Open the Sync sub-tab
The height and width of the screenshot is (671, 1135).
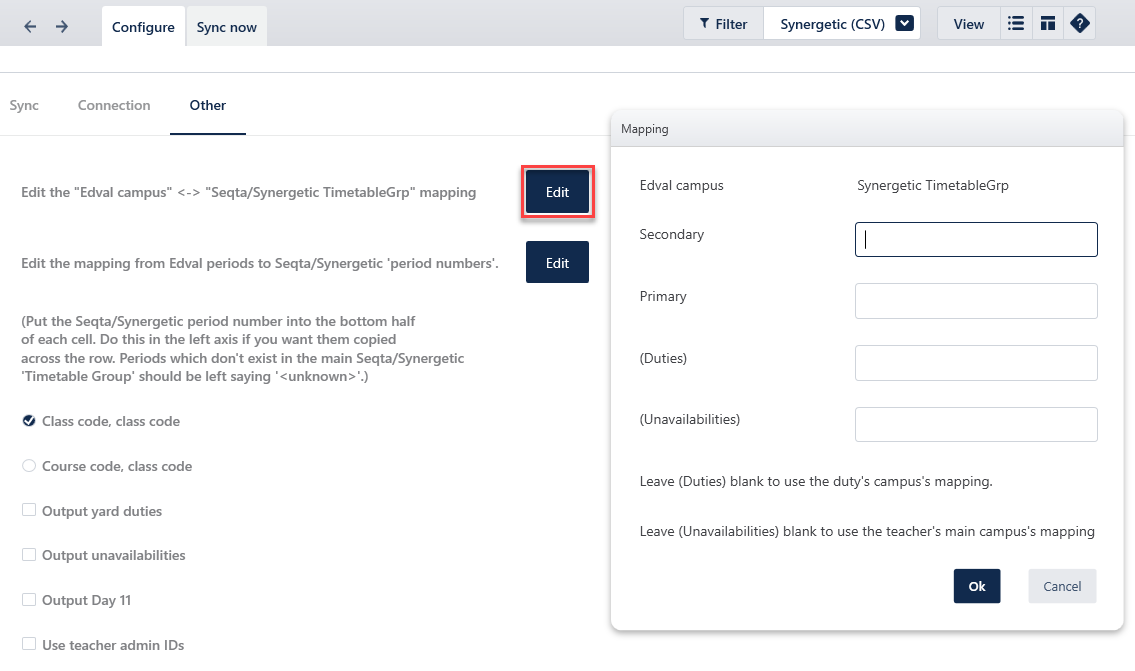(24, 105)
